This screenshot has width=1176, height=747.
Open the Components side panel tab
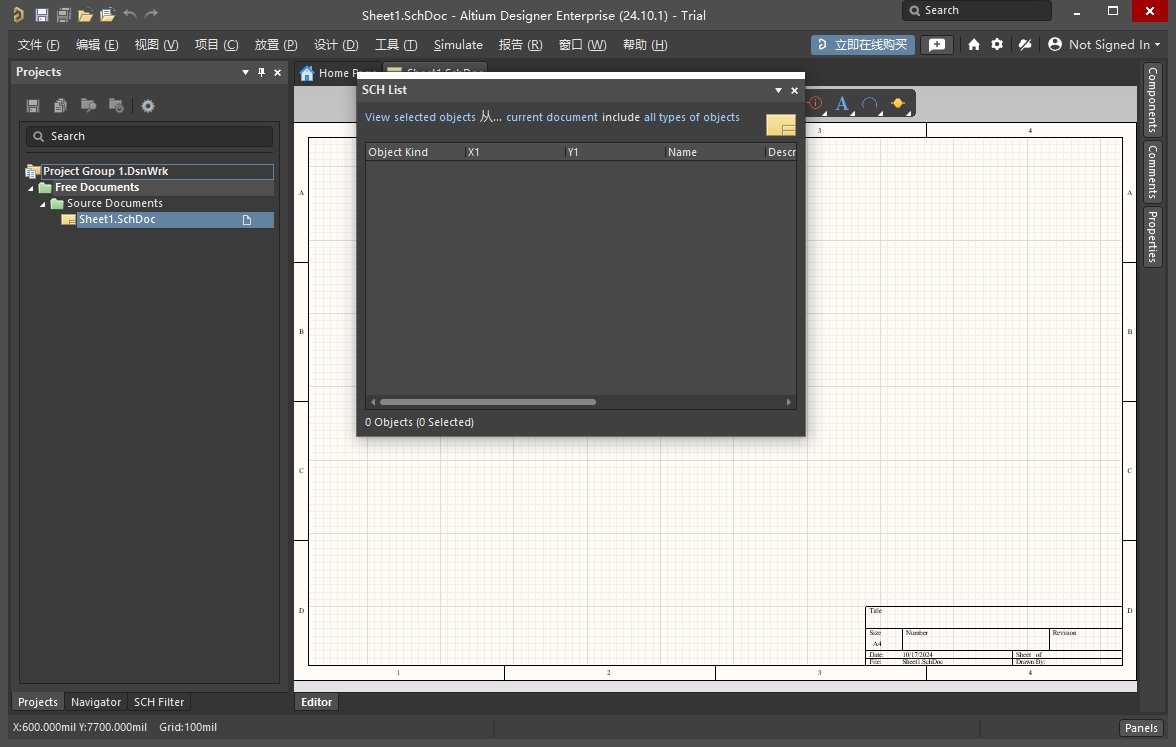[1153, 99]
